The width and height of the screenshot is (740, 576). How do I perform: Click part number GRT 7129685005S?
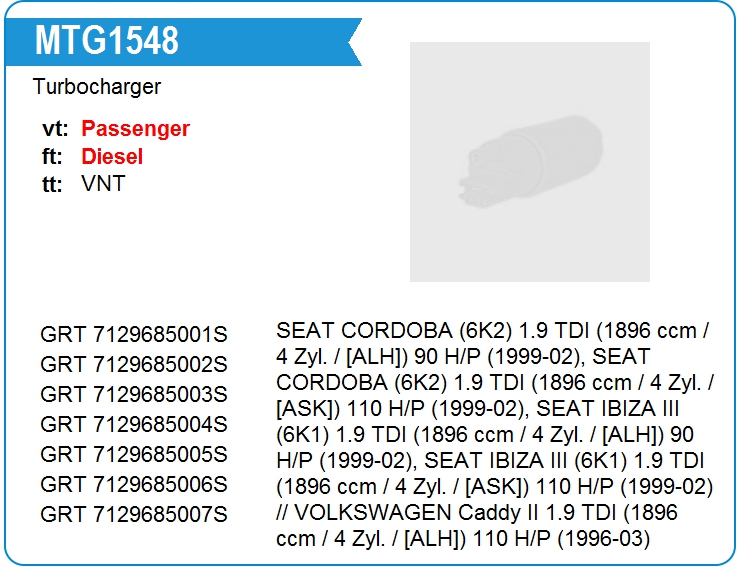[134, 454]
